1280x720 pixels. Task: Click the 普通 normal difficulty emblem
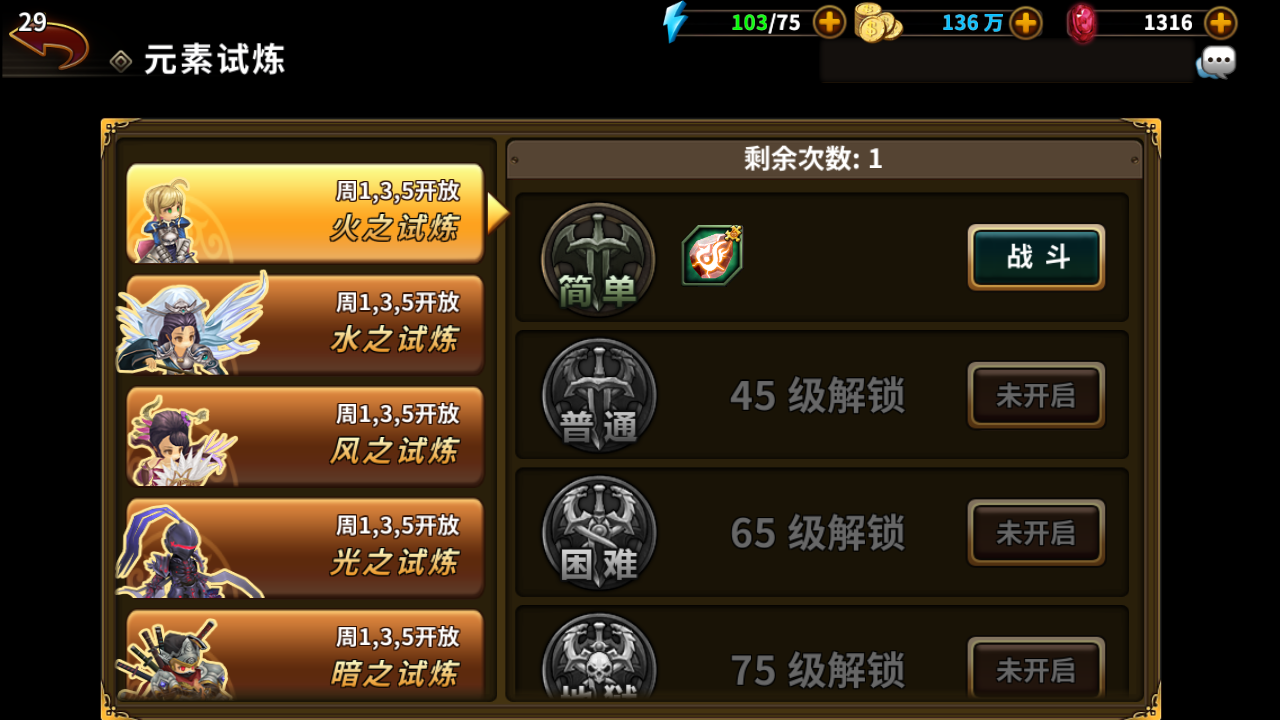(x=598, y=396)
